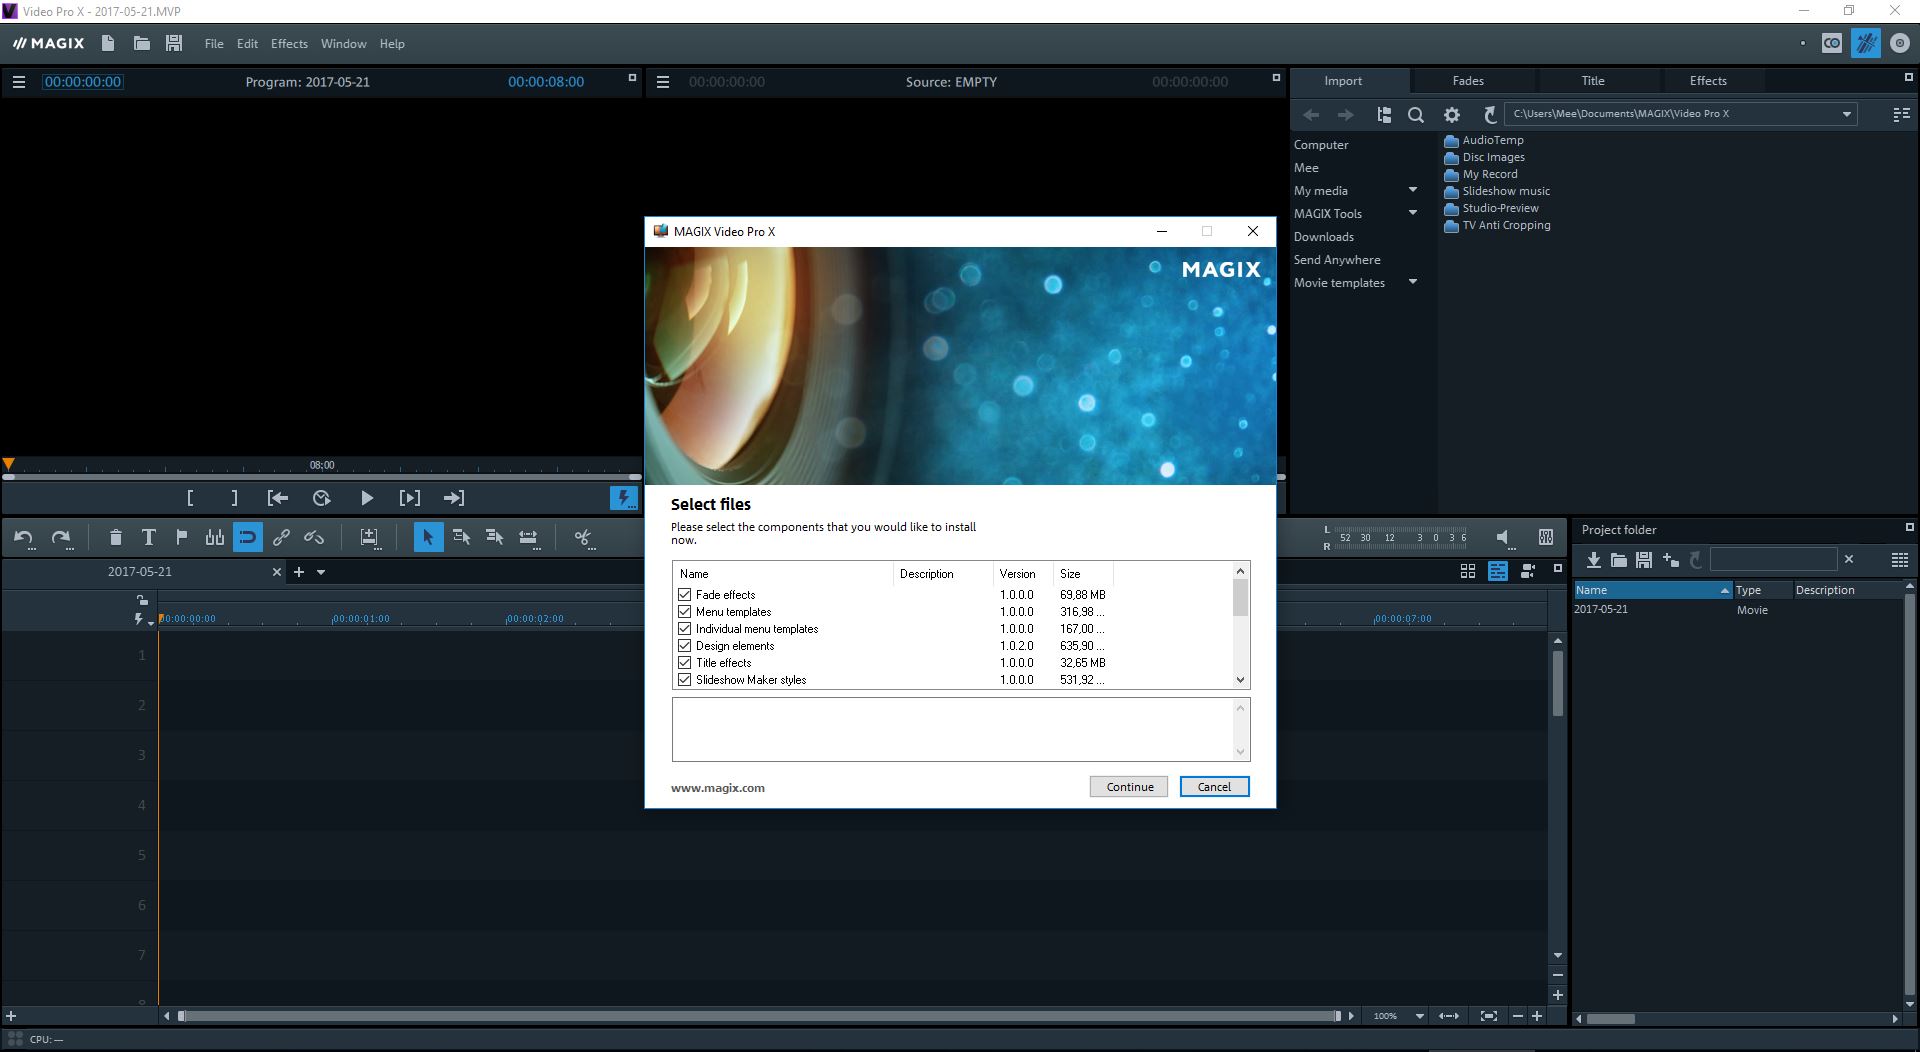Image resolution: width=1920 pixels, height=1052 pixels.
Task: Open Import panel settings gear
Action: click(x=1452, y=115)
